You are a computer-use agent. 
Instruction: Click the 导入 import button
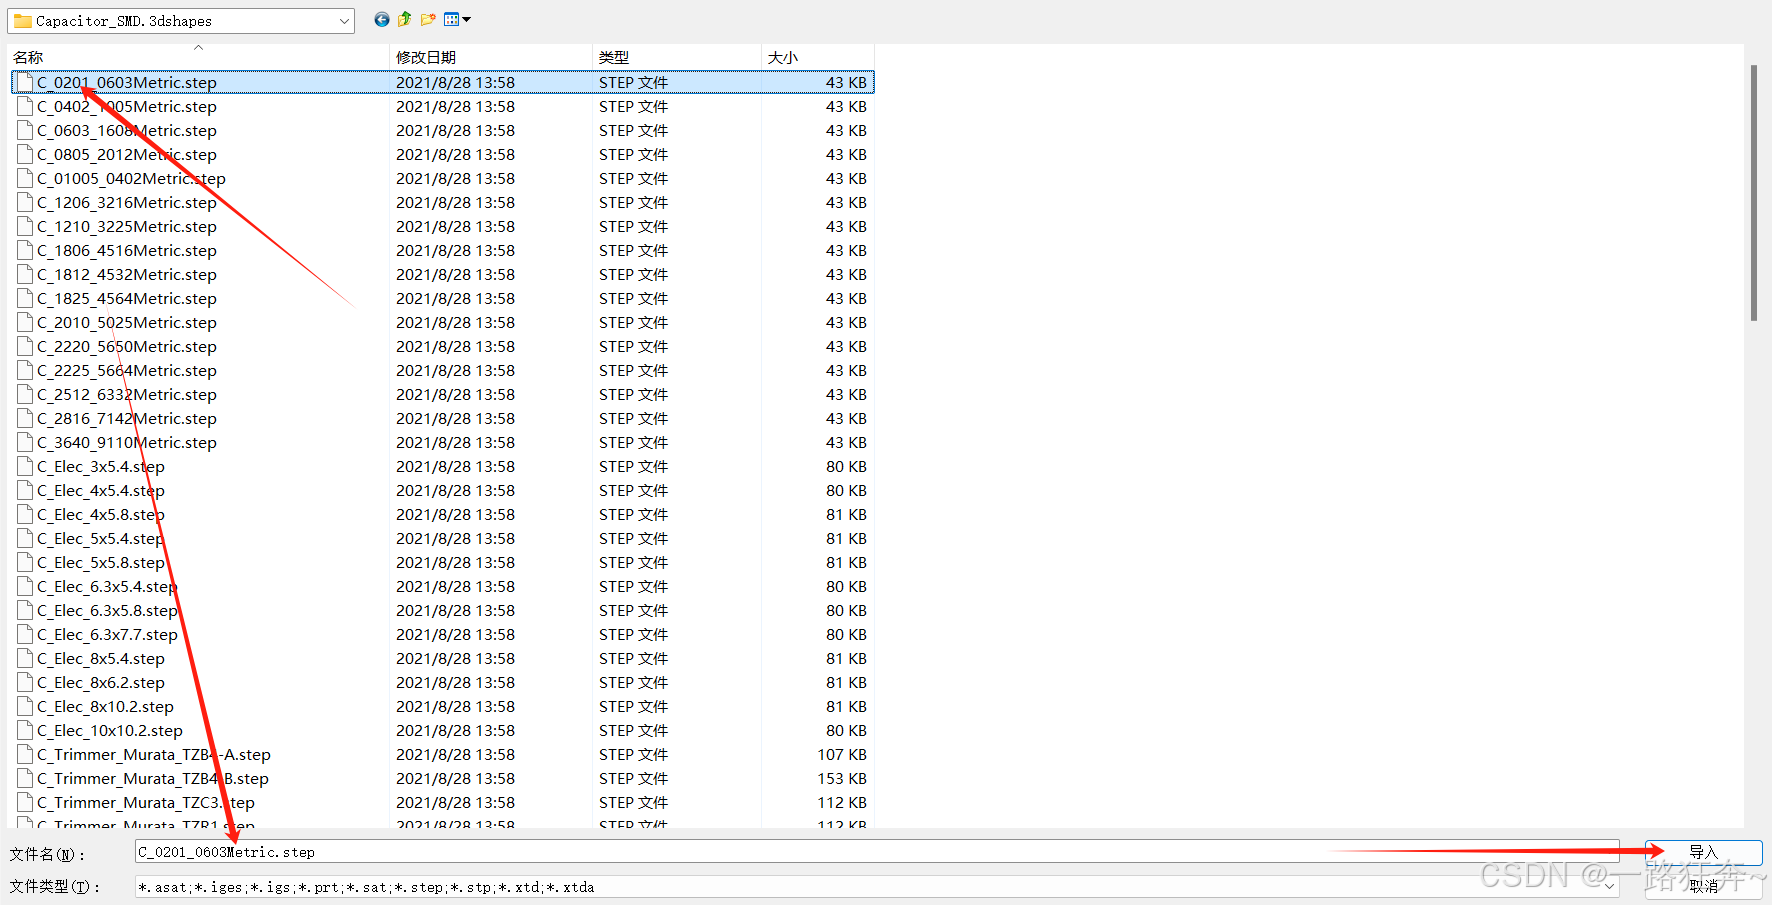(1703, 852)
